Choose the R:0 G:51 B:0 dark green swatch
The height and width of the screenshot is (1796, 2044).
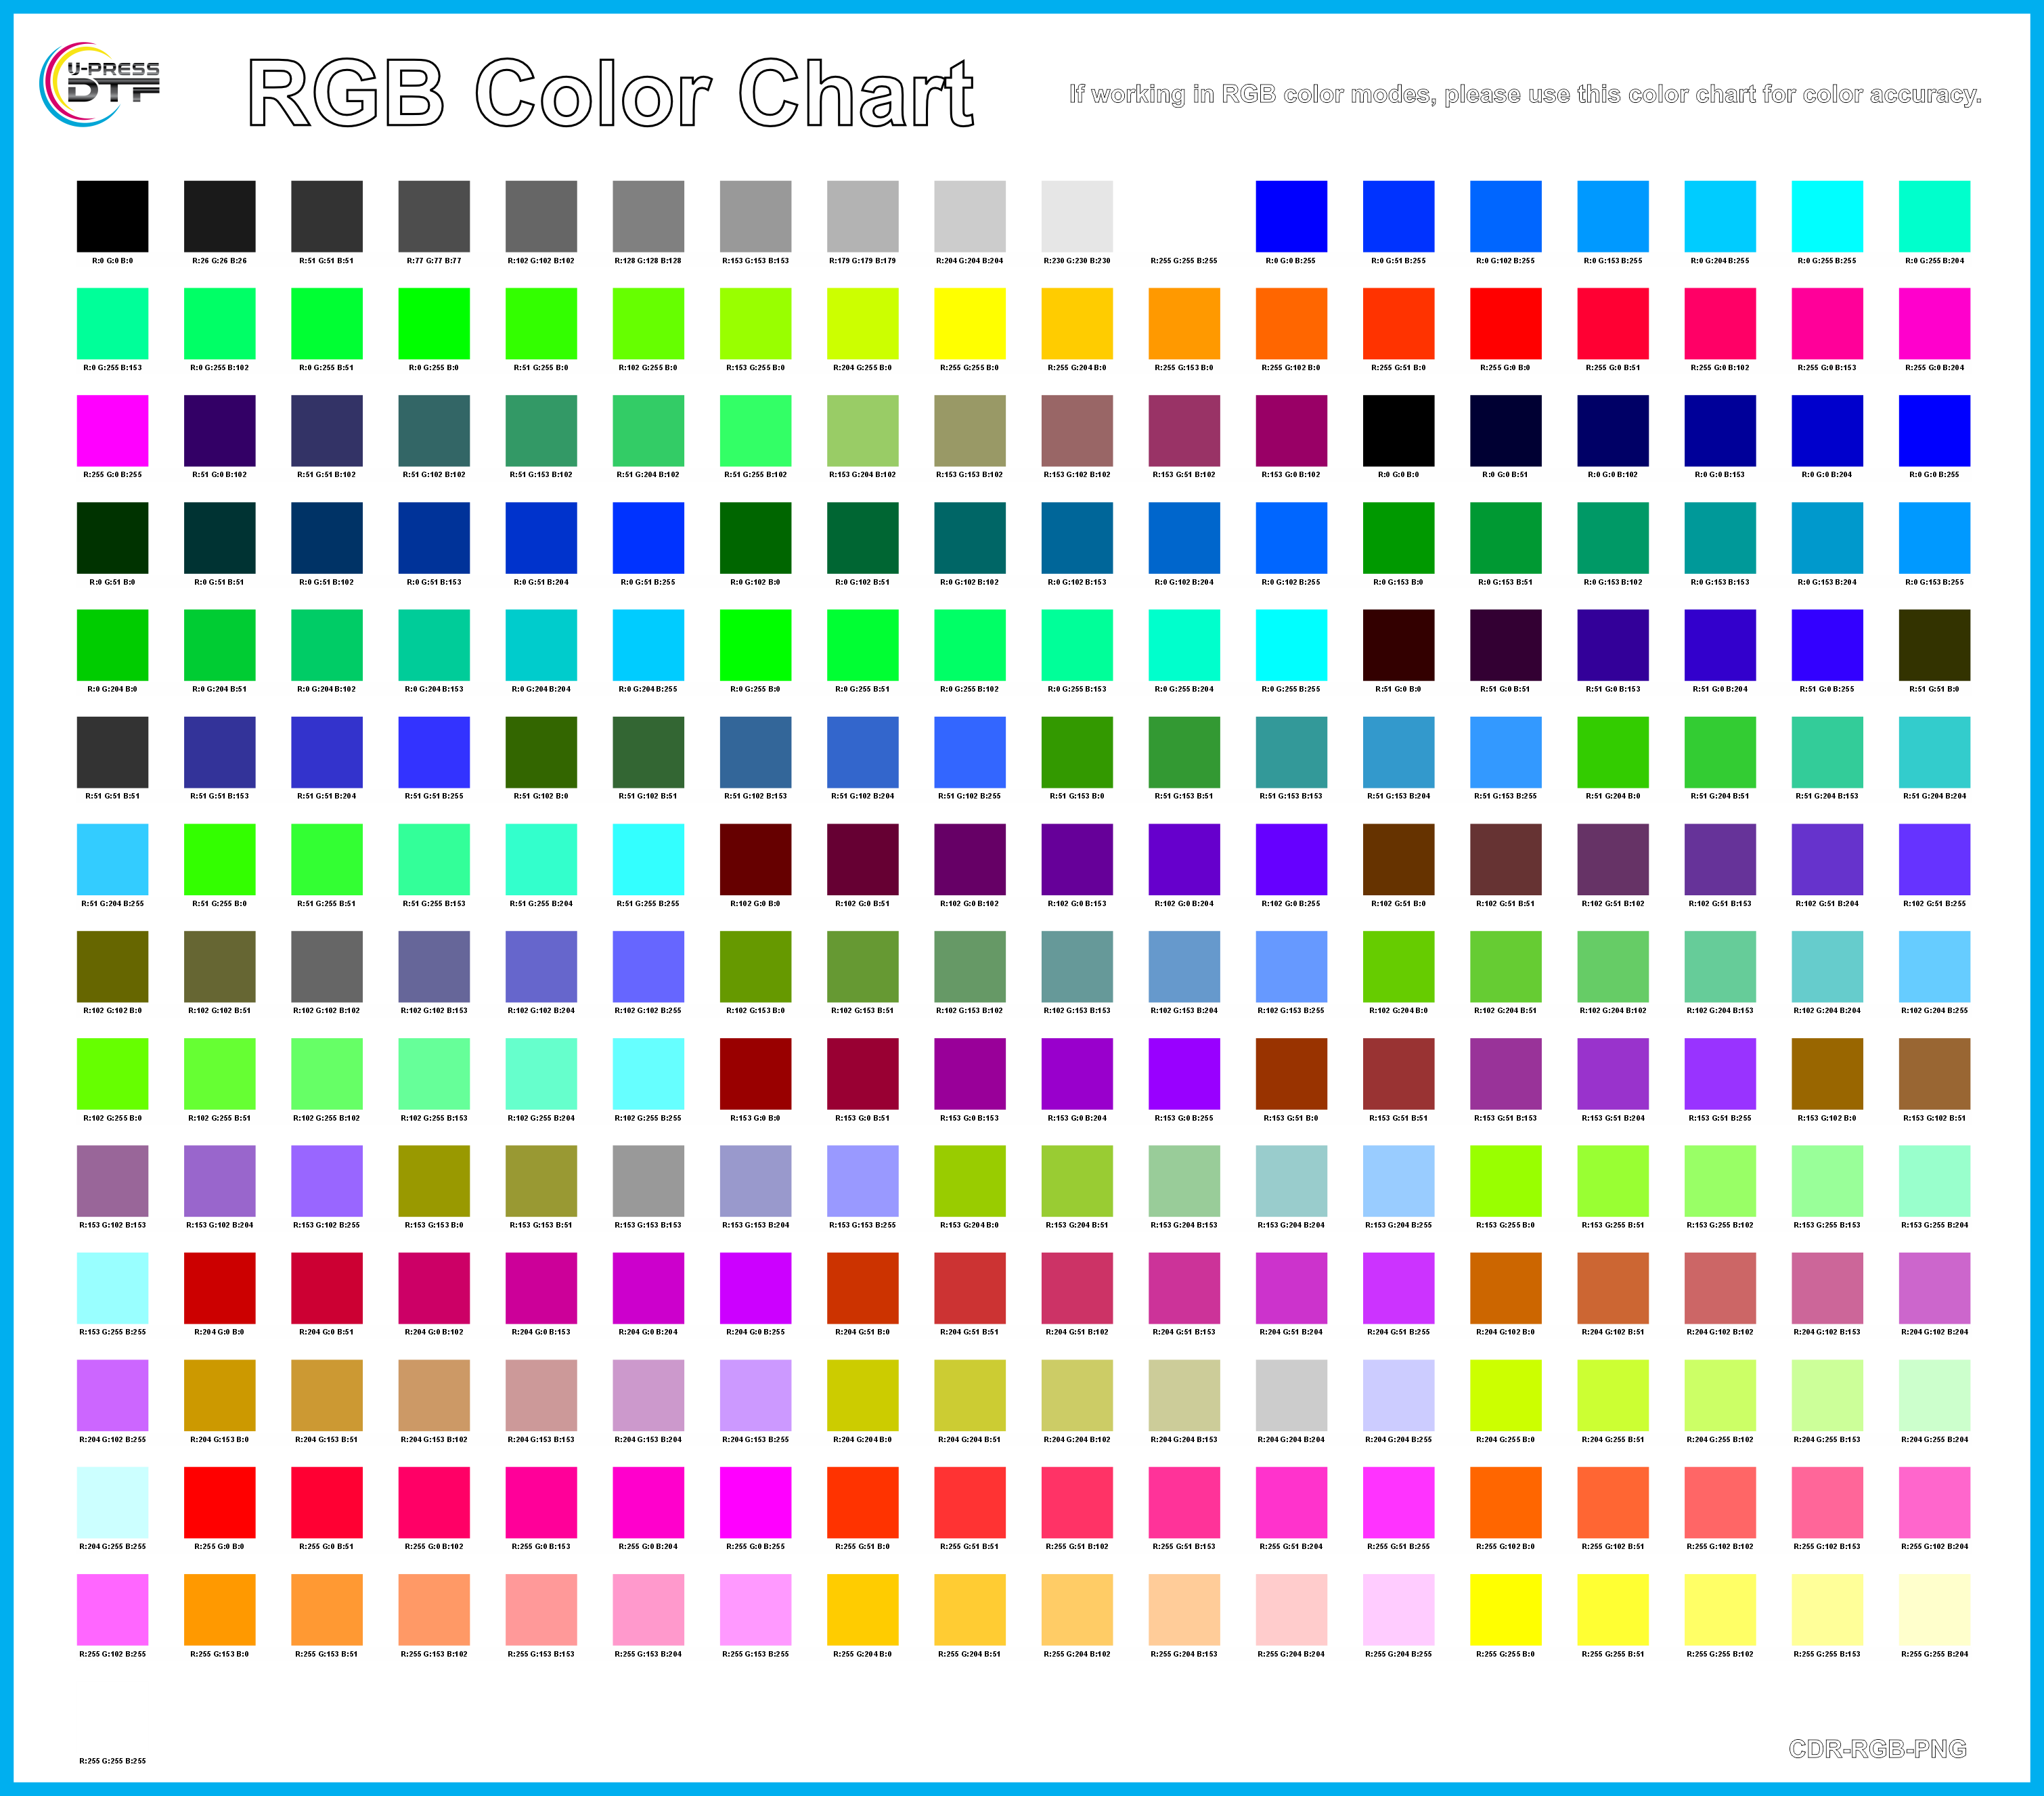coord(113,538)
